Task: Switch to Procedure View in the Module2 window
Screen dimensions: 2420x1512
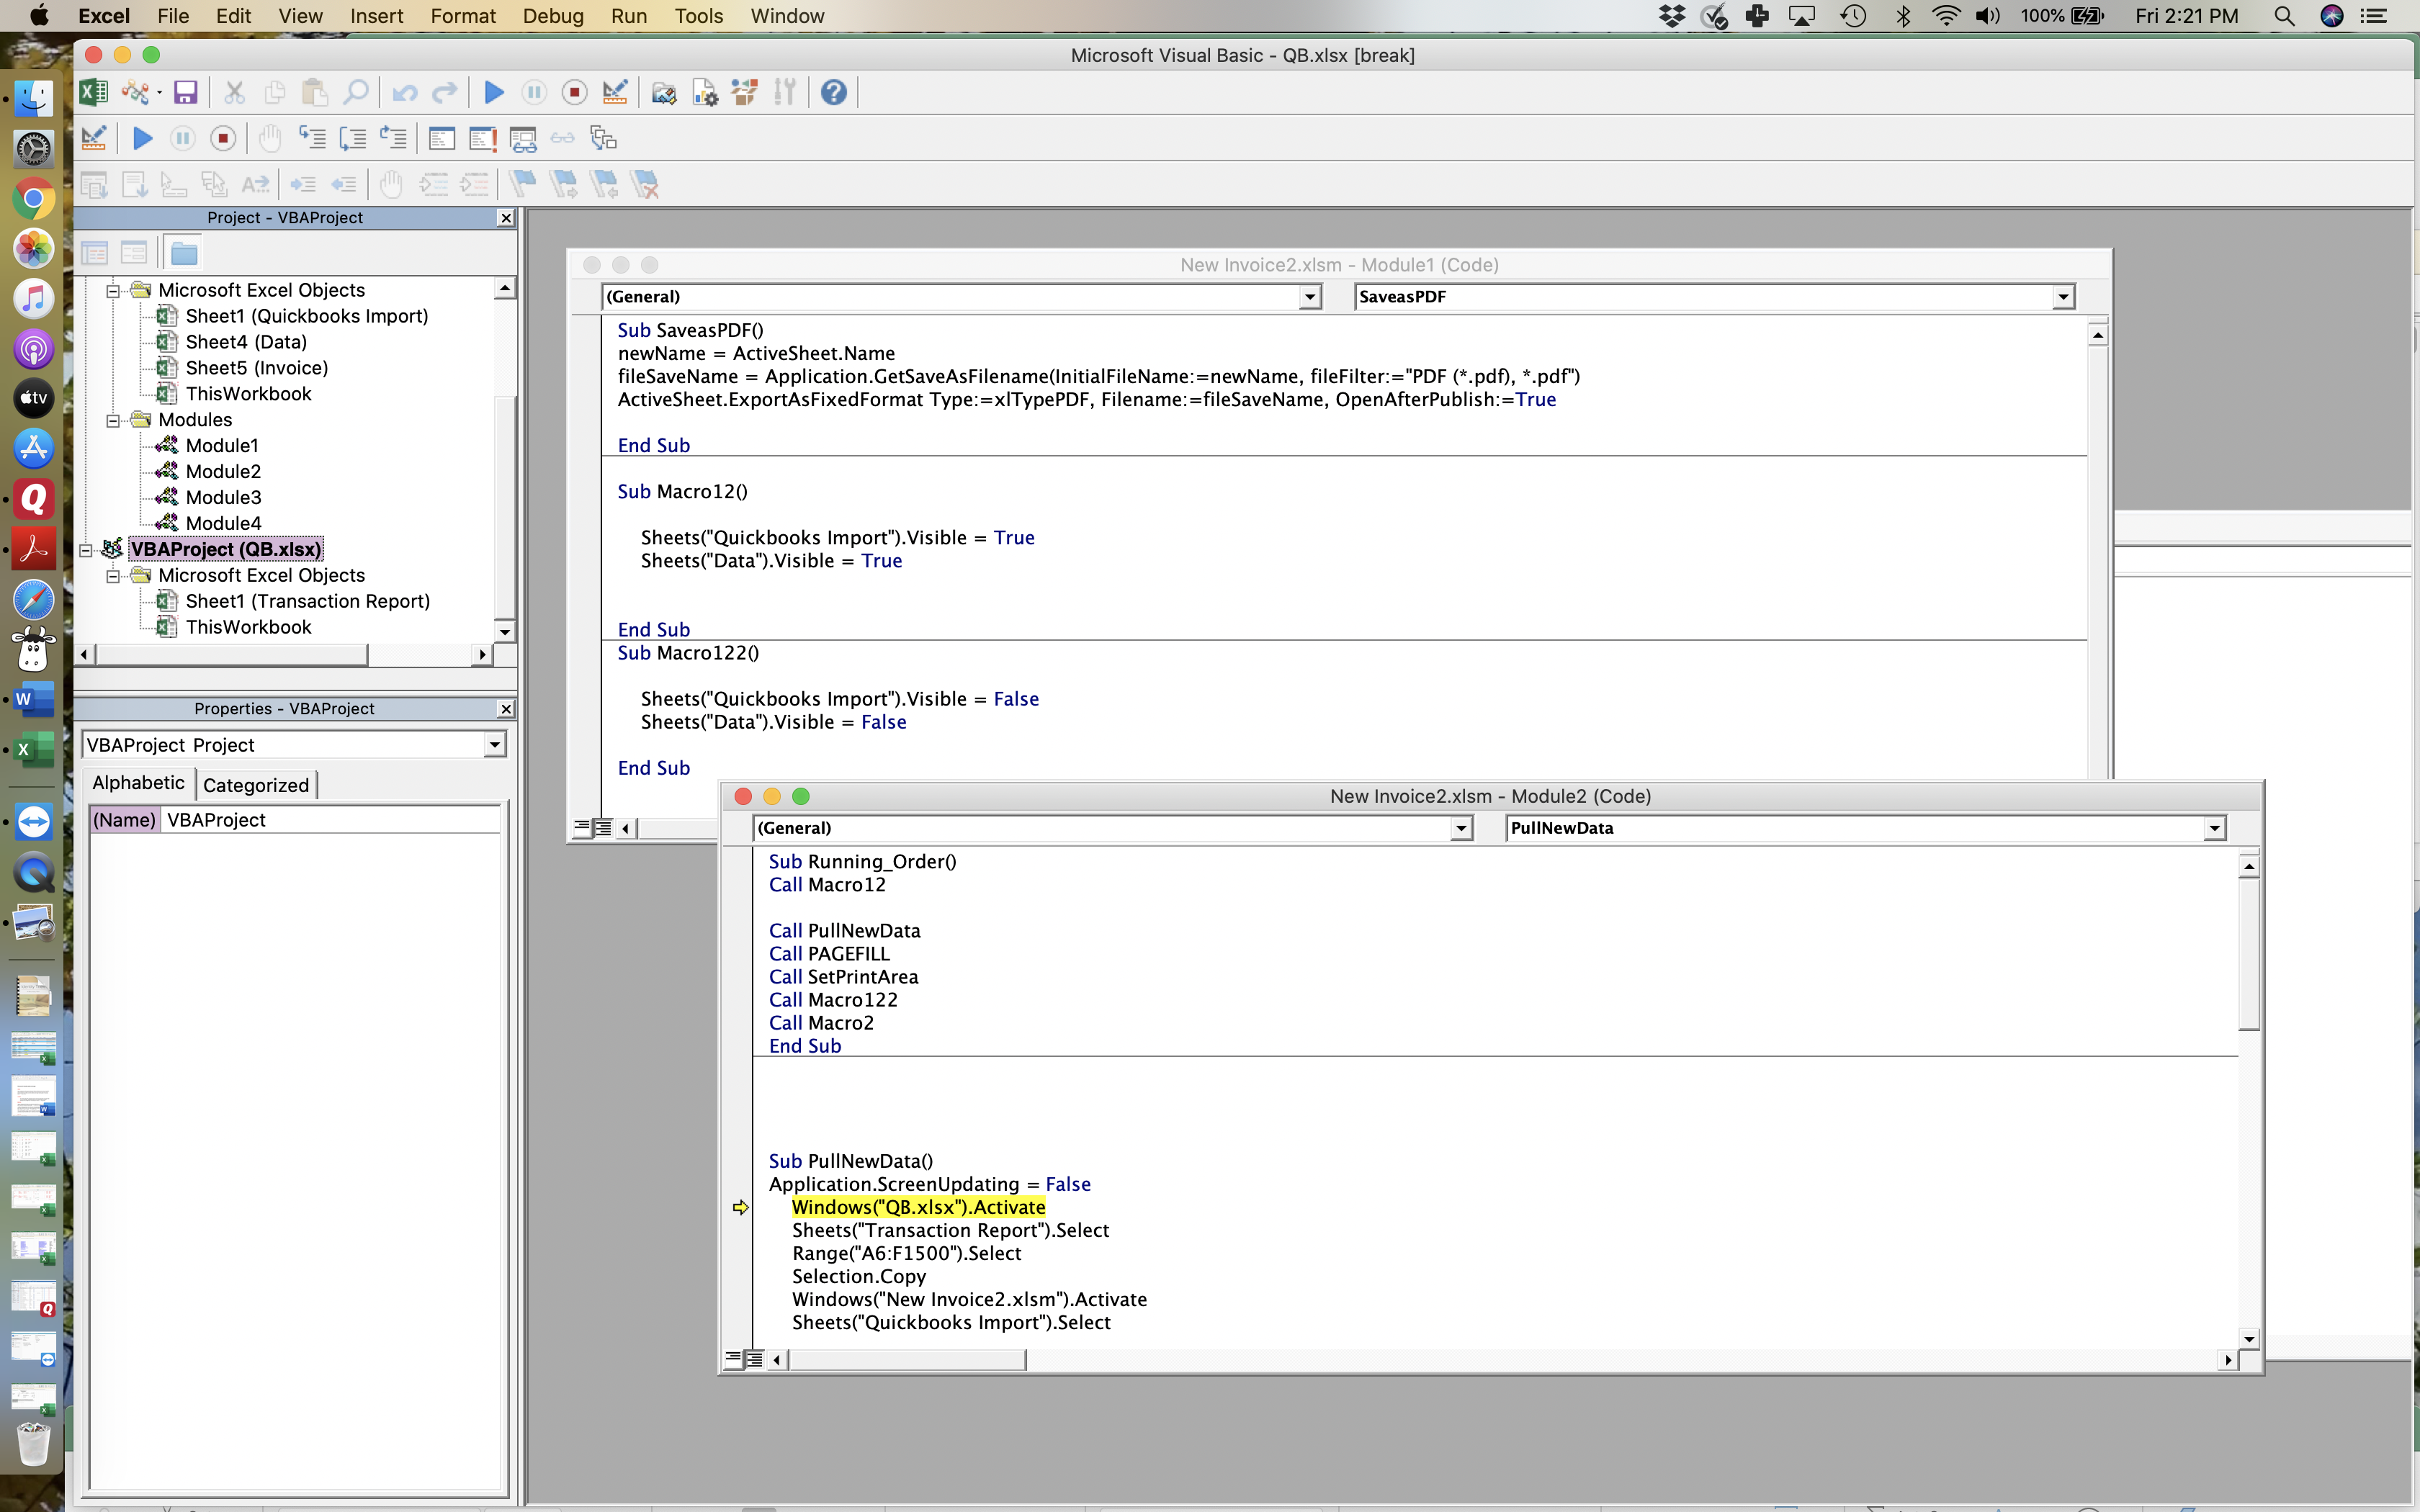Action: tap(733, 1359)
